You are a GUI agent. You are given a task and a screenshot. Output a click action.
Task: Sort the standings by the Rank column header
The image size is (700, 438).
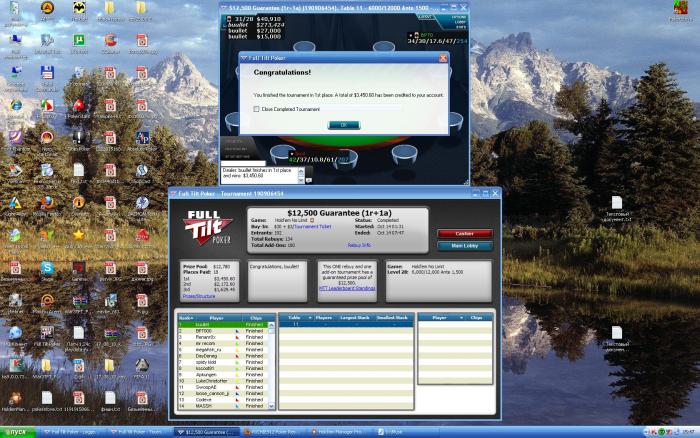click(186, 318)
